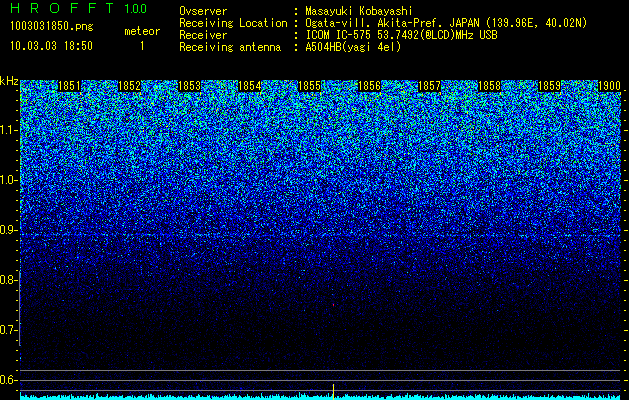Viewport: 629px width, 400px height.
Task: Click the 1859 time marker
Action: (x=549, y=86)
